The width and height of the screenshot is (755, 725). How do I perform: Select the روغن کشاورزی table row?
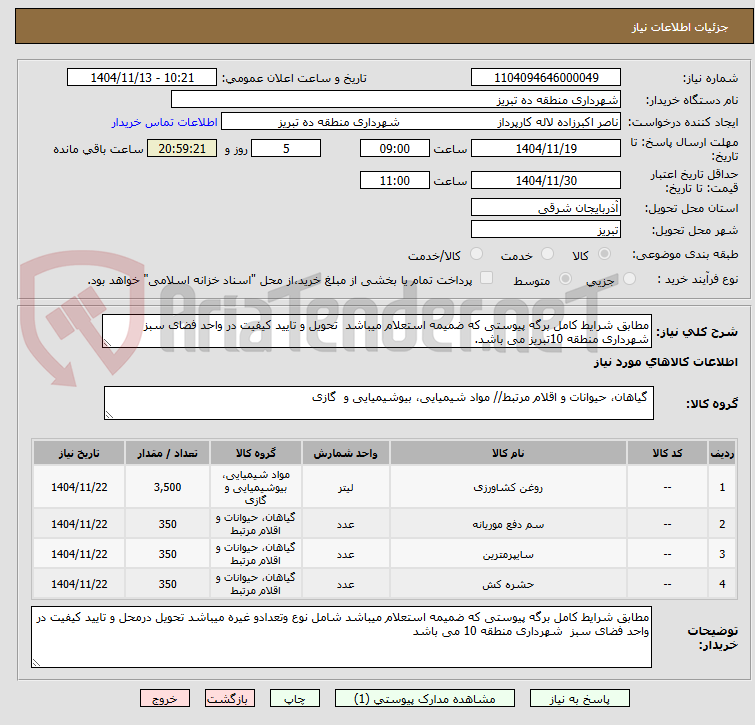pos(384,487)
